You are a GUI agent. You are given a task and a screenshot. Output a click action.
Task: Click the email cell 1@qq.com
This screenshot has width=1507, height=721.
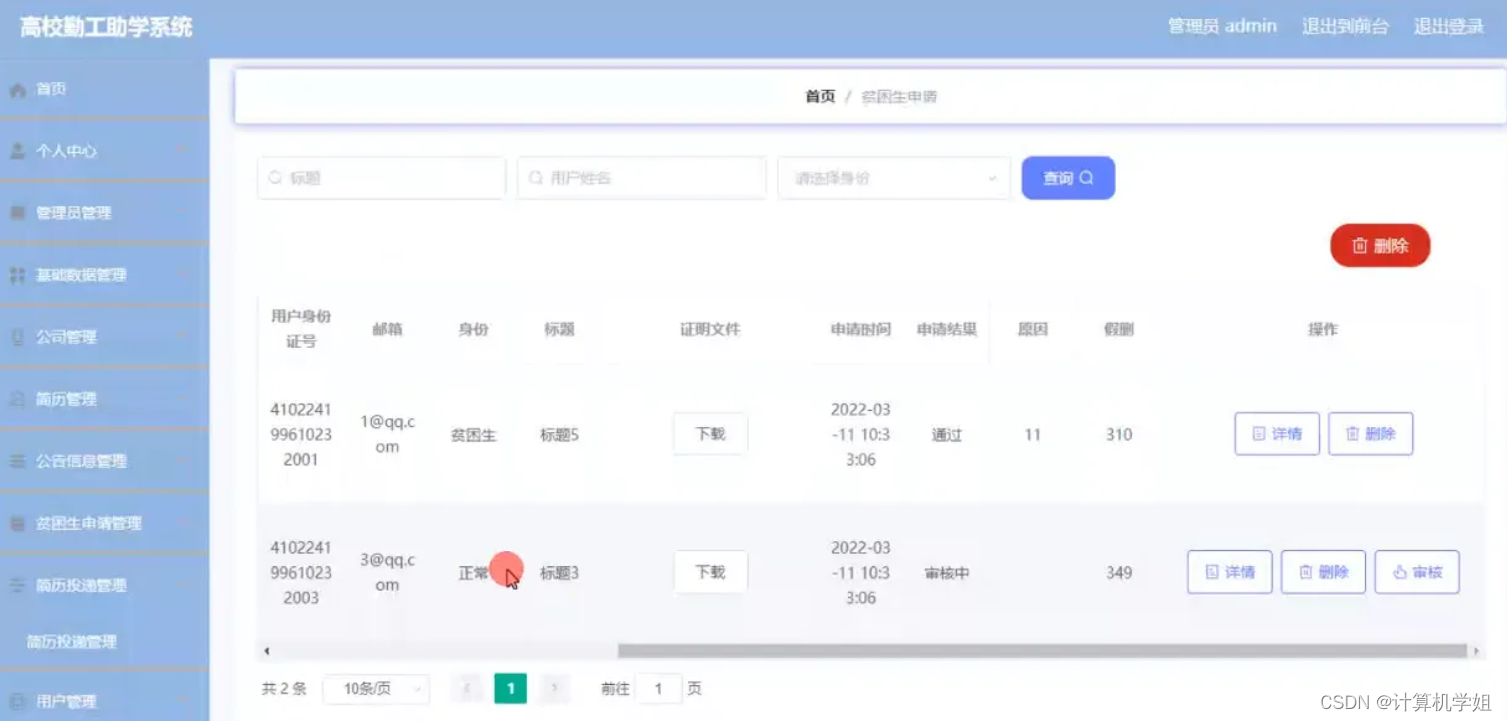387,434
